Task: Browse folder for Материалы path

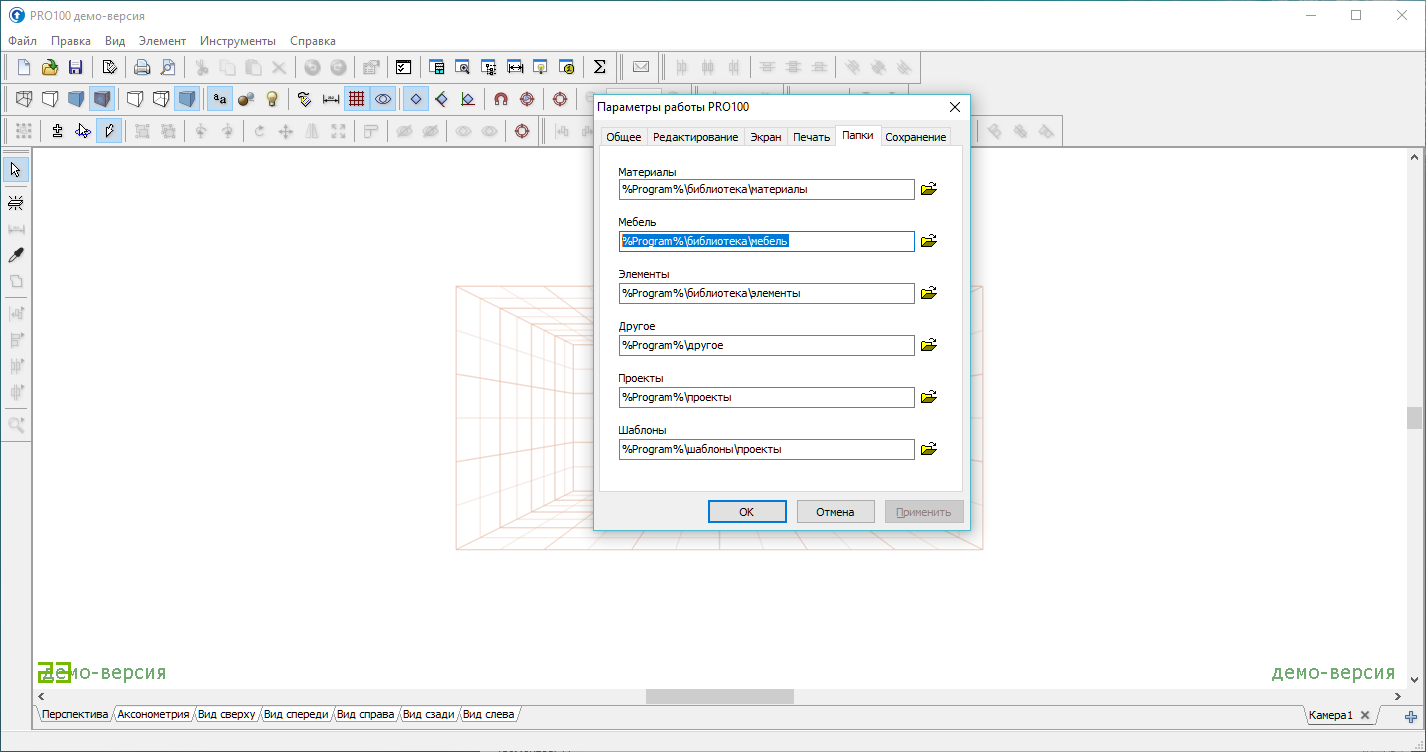Action: coord(929,189)
